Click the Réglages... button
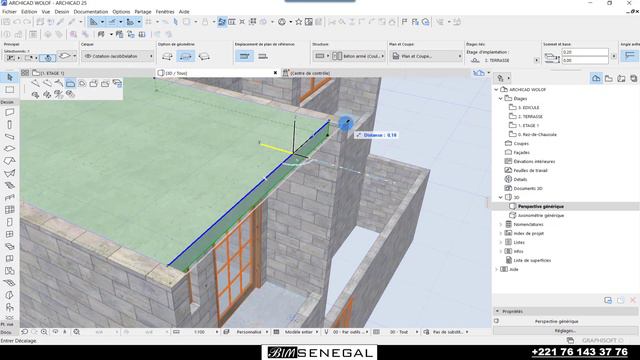640x360 pixels. pos(565,331)
